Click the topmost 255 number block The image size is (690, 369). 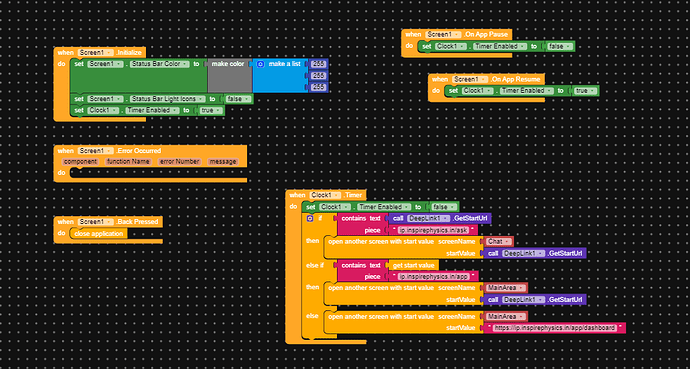point(318,64)
